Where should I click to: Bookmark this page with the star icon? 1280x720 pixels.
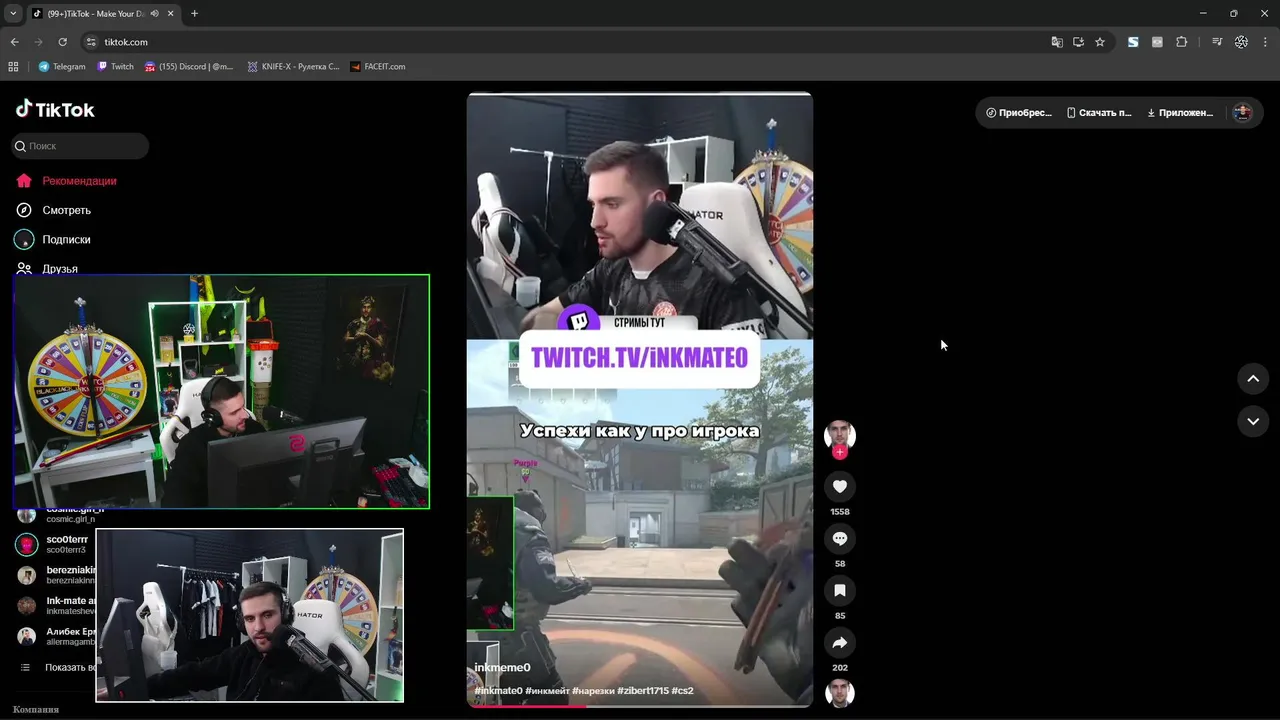coord(1100,42)
